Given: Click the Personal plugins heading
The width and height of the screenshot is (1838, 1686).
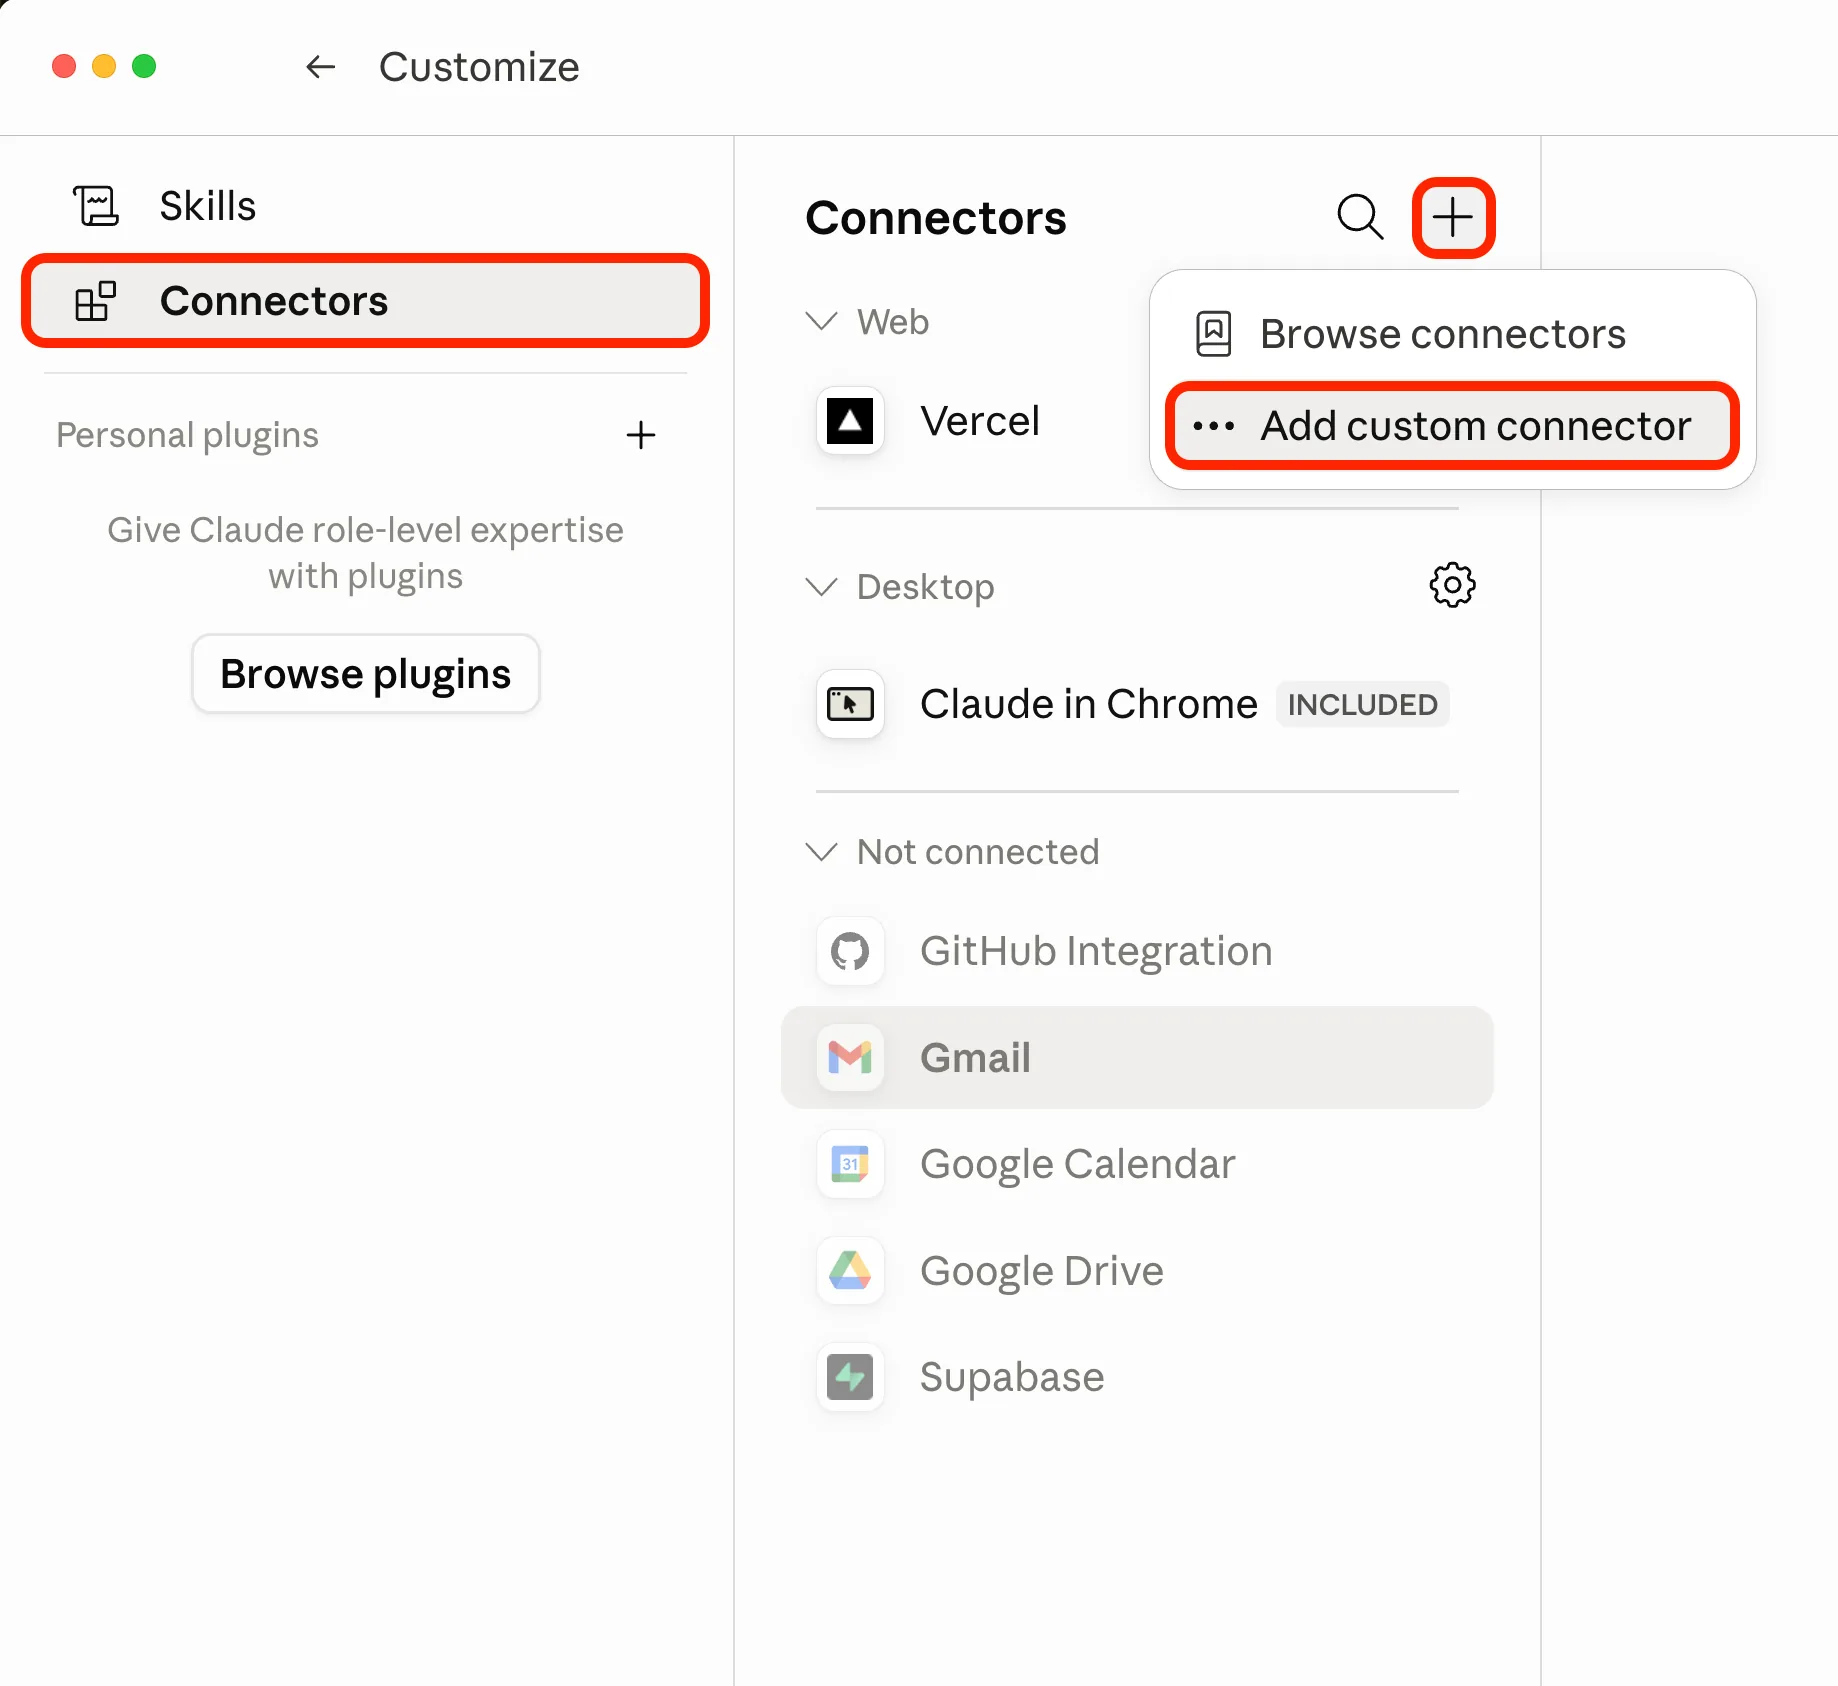Looking at the screenshot, I should click(187, 435).
